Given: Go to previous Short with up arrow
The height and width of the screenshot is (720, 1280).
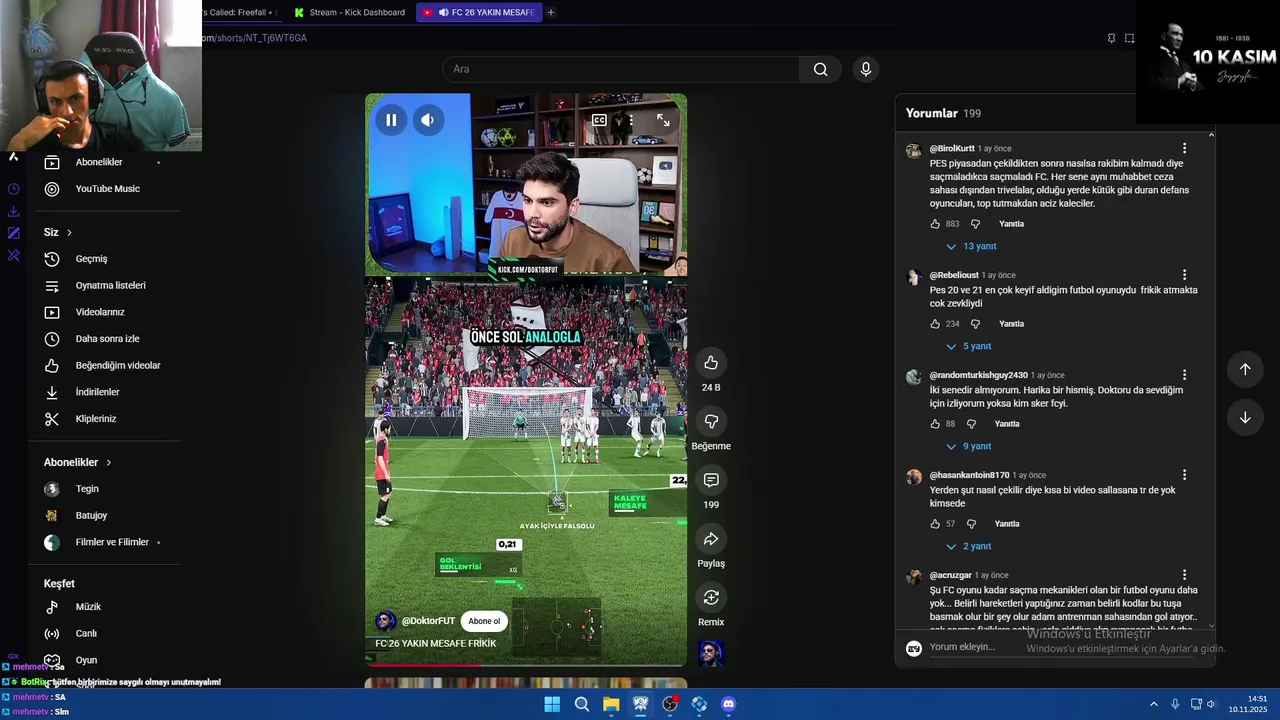Looking at the screenshot, I should [1245, 369].
